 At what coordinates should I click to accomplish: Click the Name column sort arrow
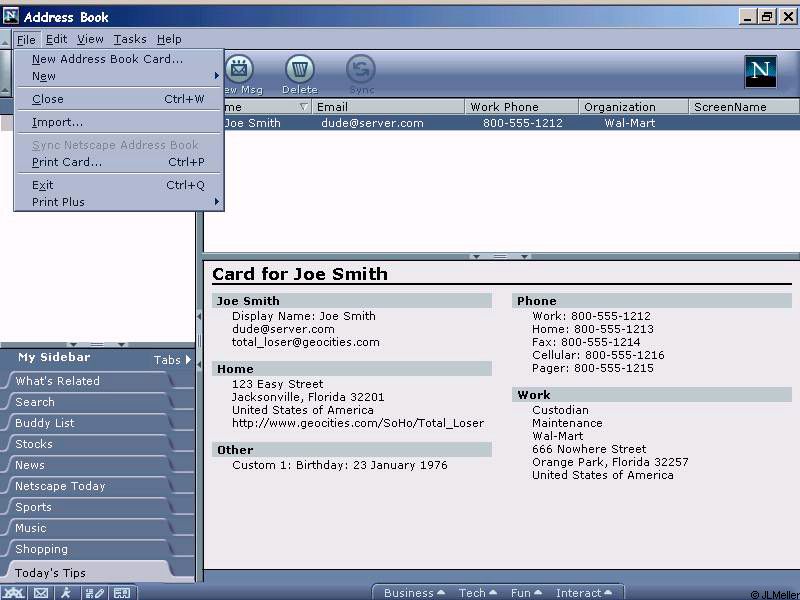pyautogui.click(x=303, y=107)
